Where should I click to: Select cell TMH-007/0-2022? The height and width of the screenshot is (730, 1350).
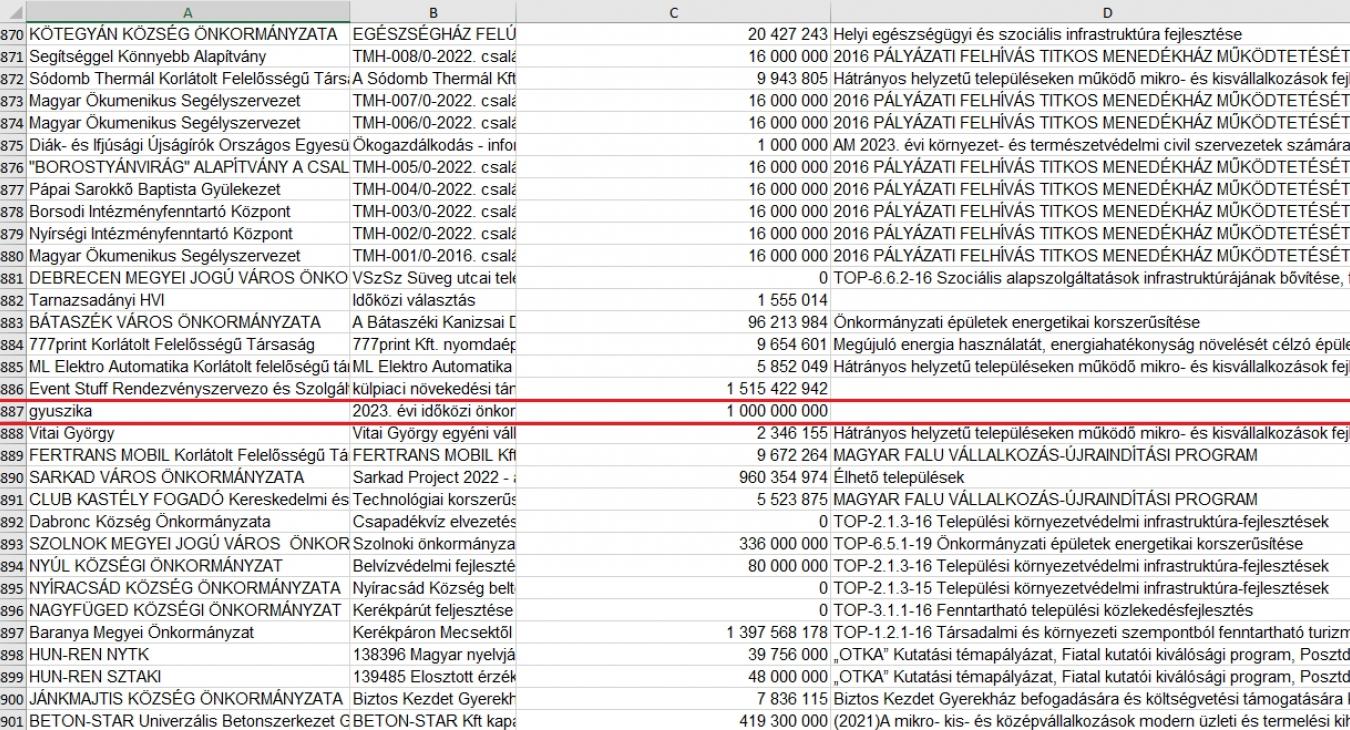click(x=433, y=100)
